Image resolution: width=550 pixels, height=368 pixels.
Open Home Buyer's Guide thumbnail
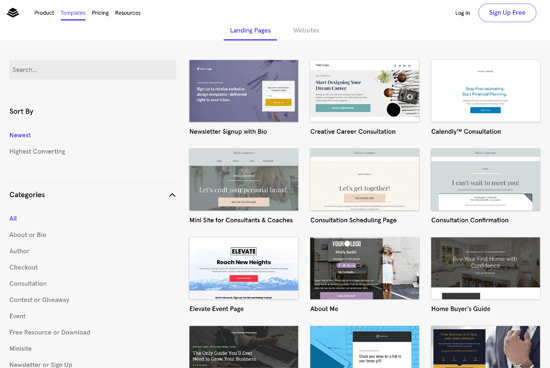tap(485, 268)
